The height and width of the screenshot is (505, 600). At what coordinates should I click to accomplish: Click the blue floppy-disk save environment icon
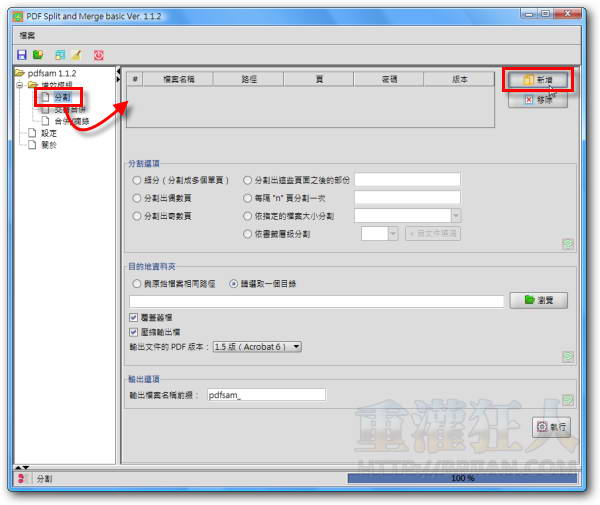pos(22,55)
